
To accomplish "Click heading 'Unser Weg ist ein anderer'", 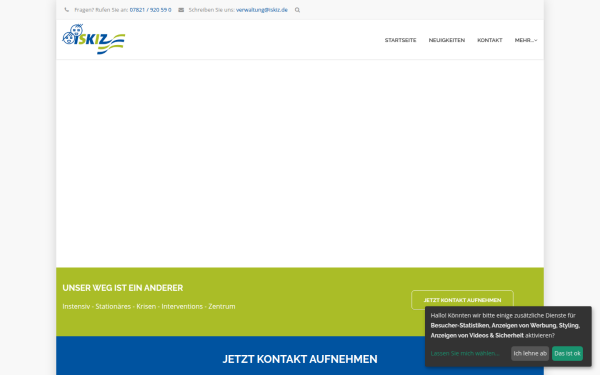I will point(123,288).
